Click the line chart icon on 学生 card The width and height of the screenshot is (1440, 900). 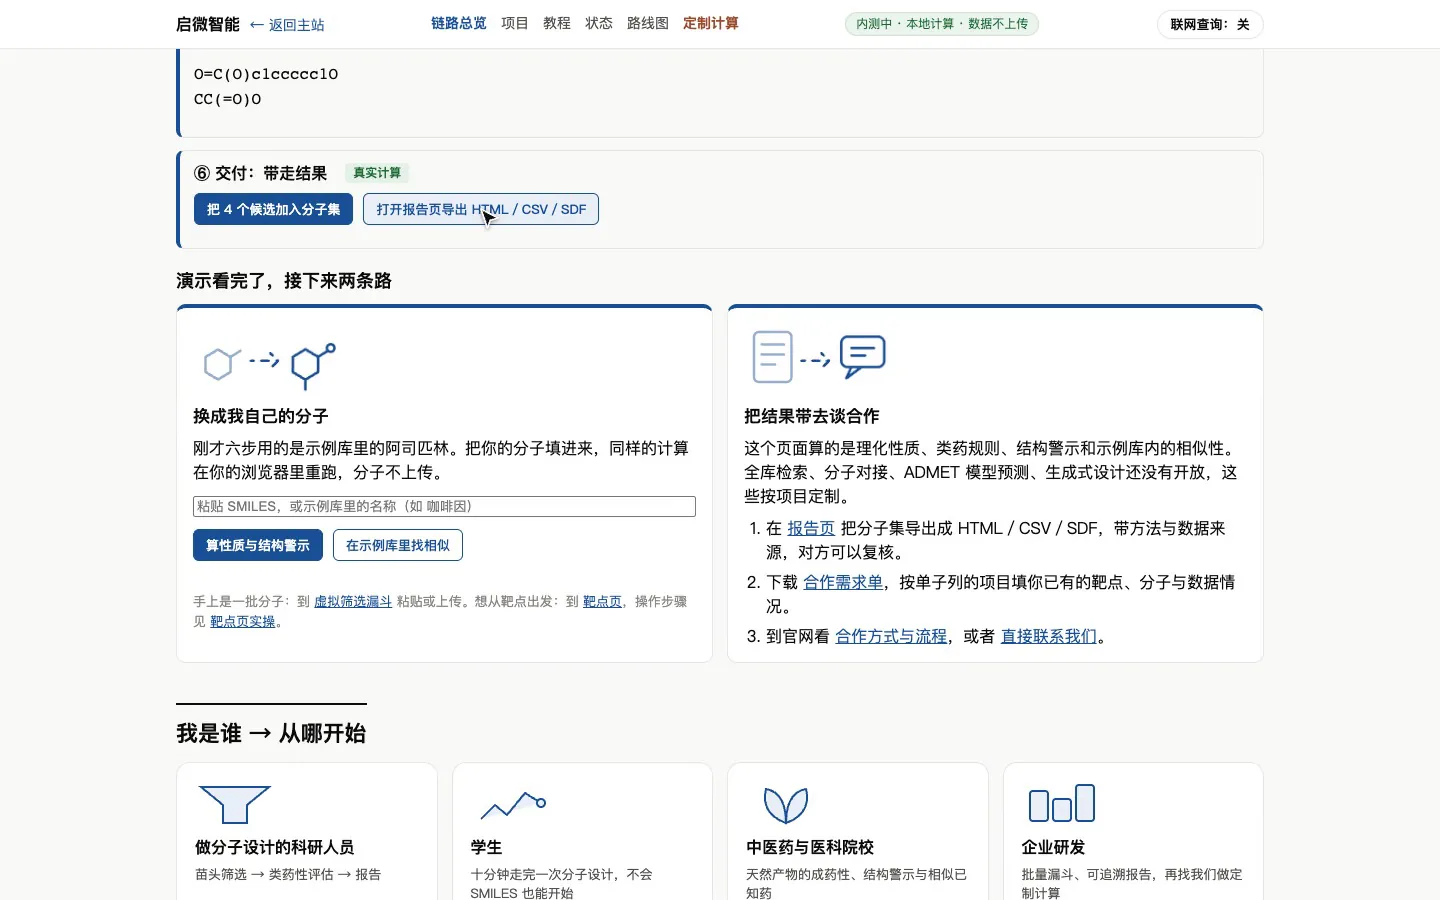pos(513,805)
